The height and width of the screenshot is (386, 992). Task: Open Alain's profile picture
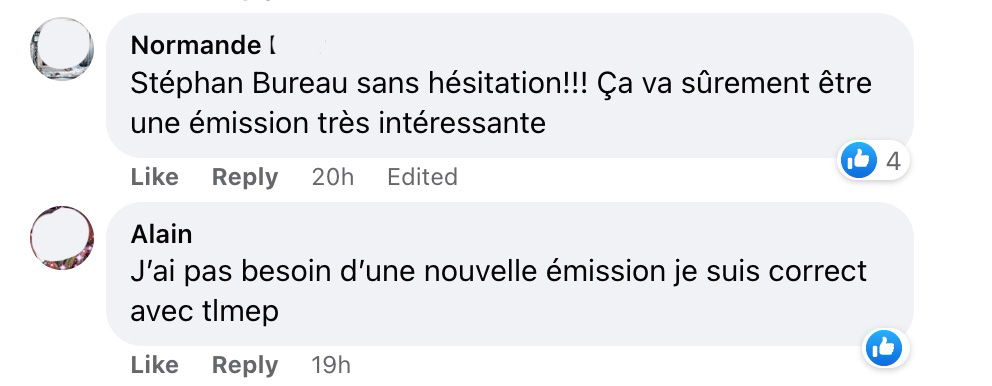click(x=61, y=237)
